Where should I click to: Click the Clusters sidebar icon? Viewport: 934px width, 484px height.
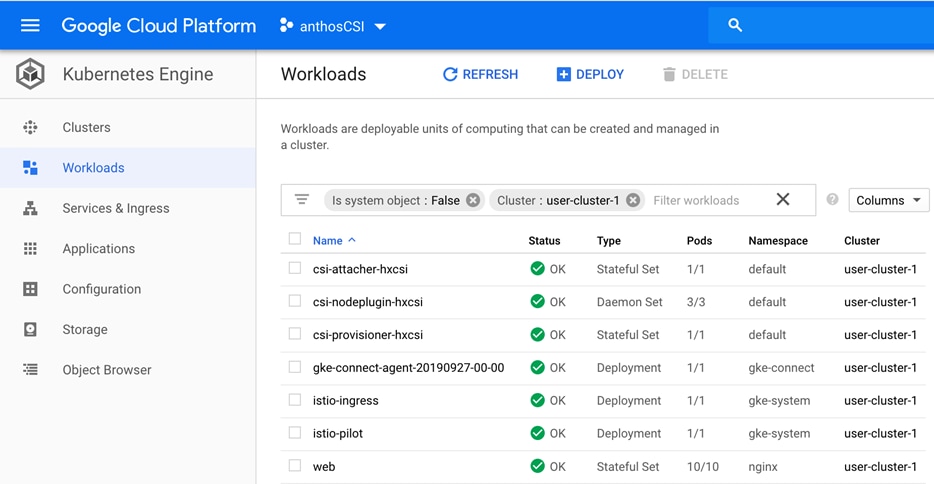click(30, 127)
